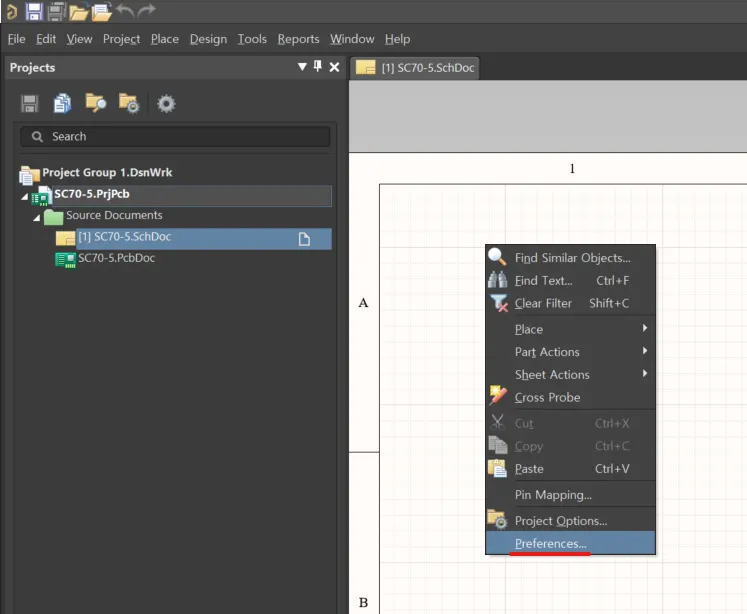
Task: Select Clear Filter in context menu
Action: (570, 303)
